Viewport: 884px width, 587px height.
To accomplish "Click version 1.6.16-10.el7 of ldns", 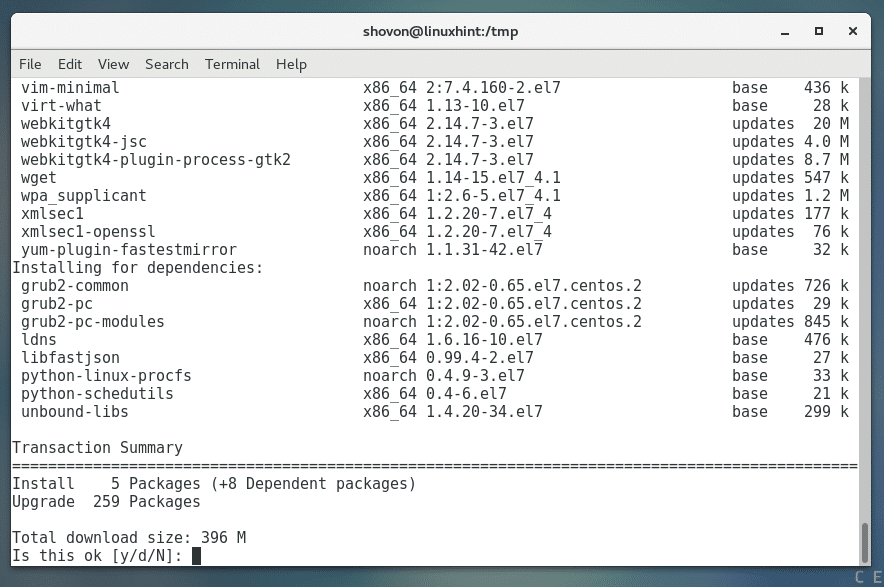I will [484, 340].
